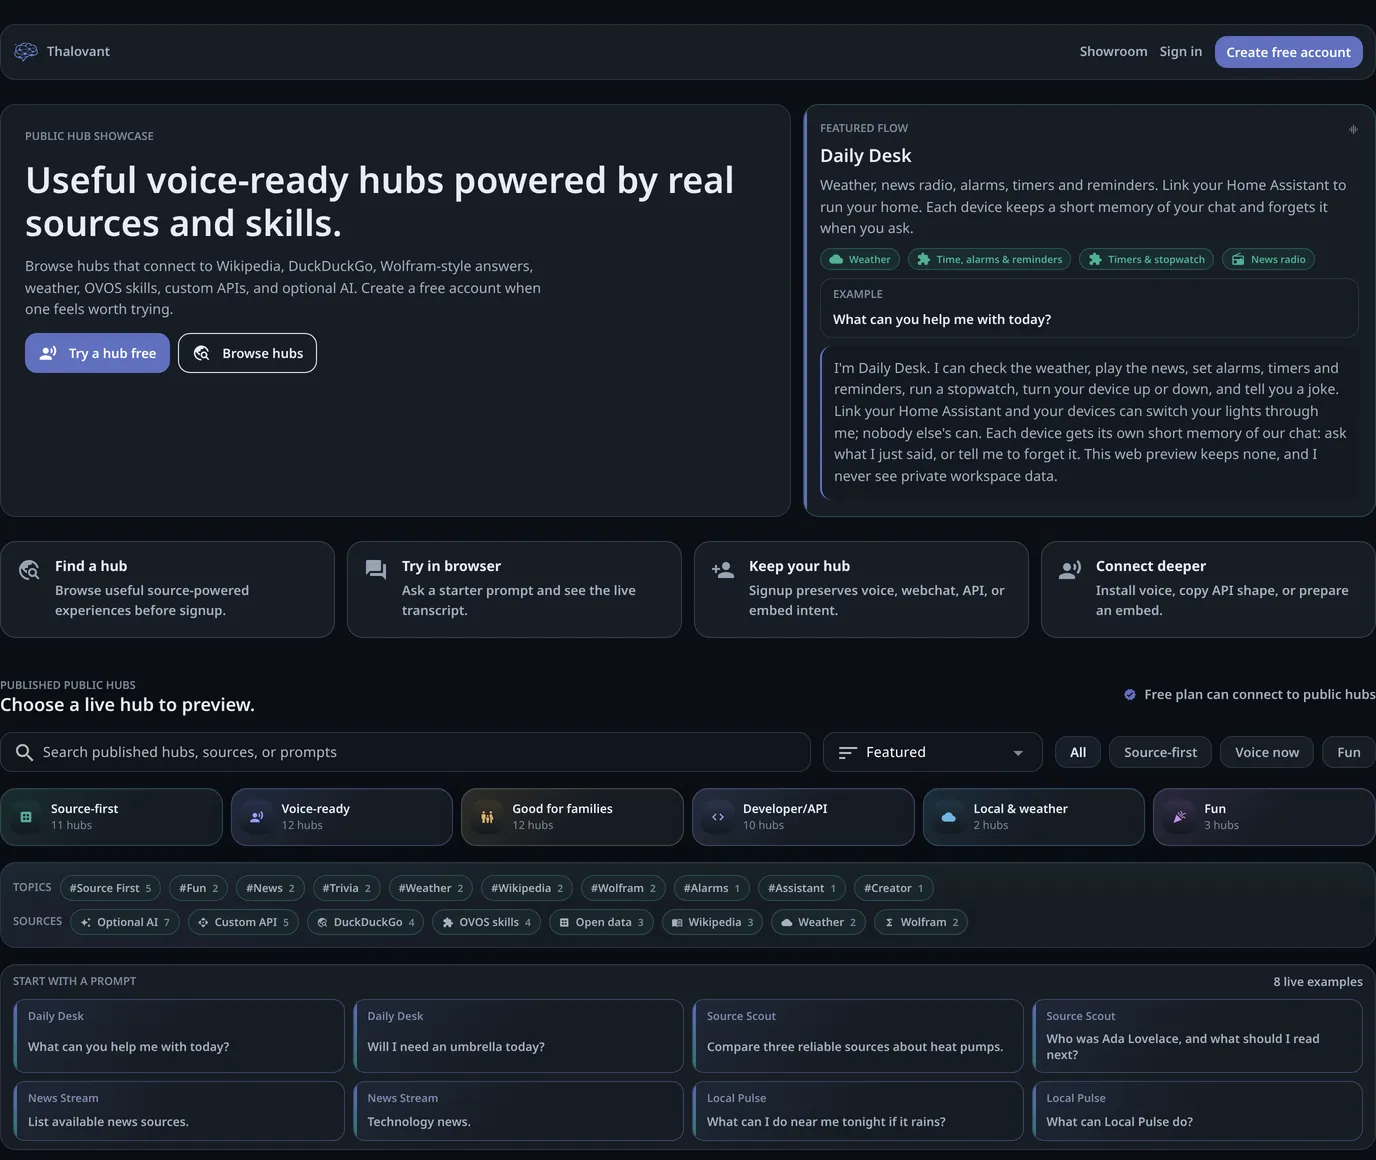Screen dimensions: 1376x1160
Task: Click the Thalovant brain logo icon
Action: pyautogui.click(x=26, y=52)
